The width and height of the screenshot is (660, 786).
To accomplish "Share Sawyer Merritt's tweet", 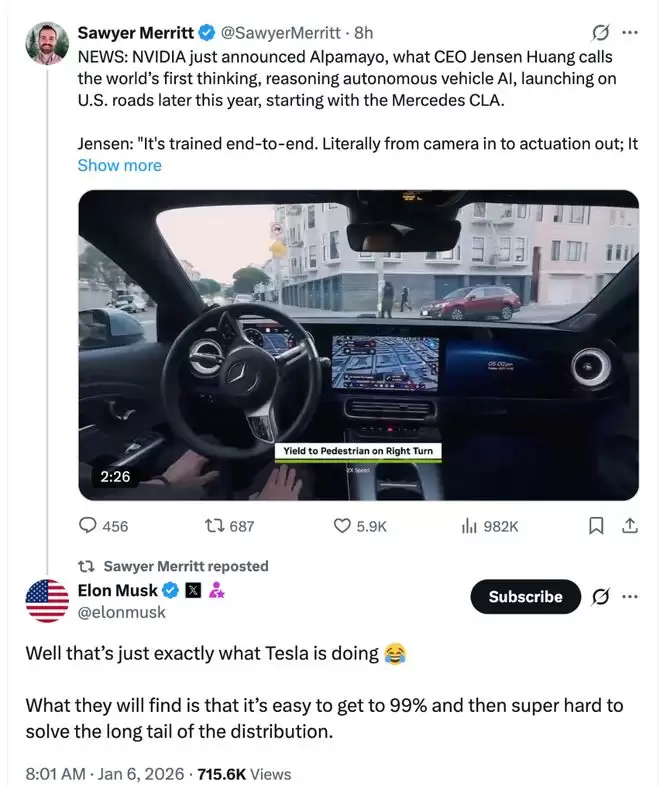I will tap(630, 525).
